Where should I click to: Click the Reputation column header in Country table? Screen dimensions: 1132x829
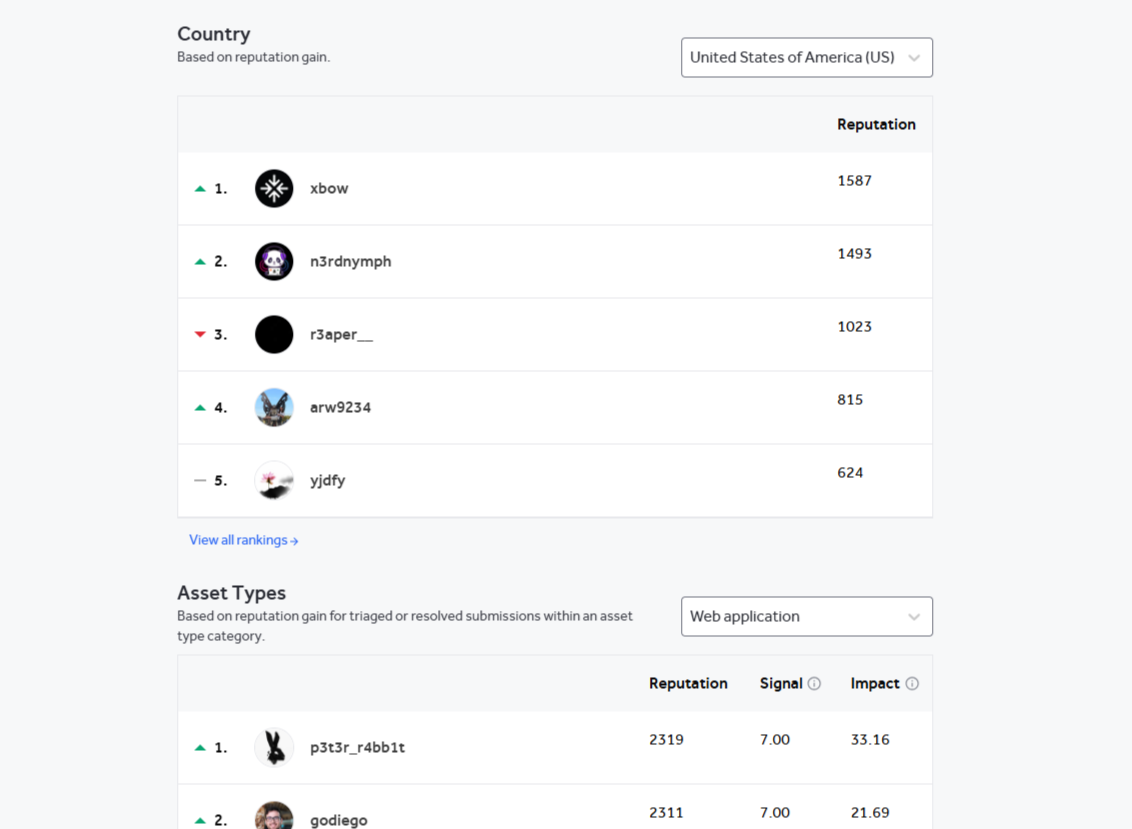(876, 124)
